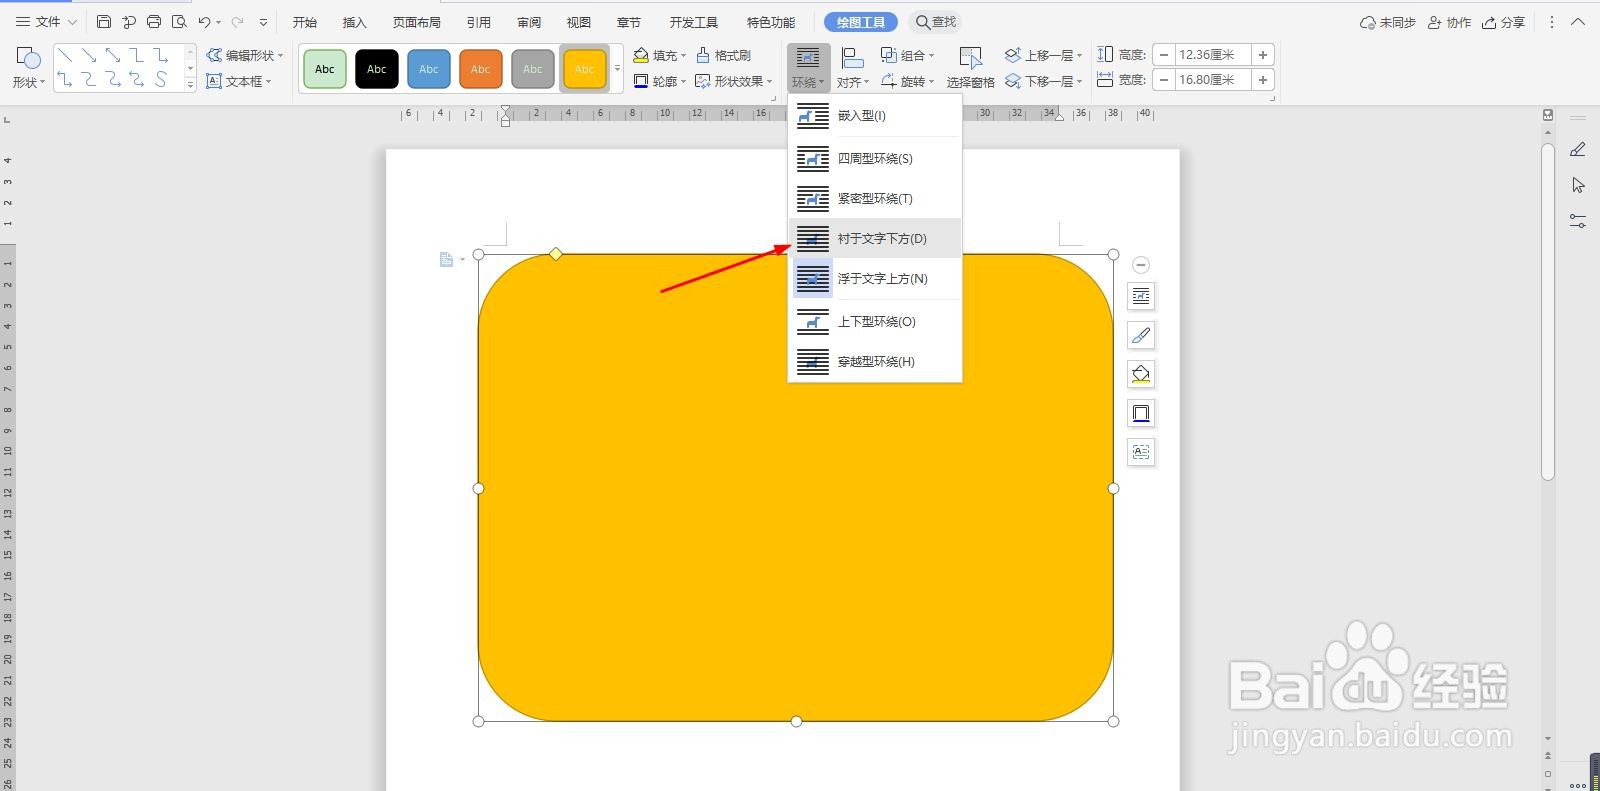Click the Print Preview icon
This screenshot has width=1600, height=791.
coord(179,22)
